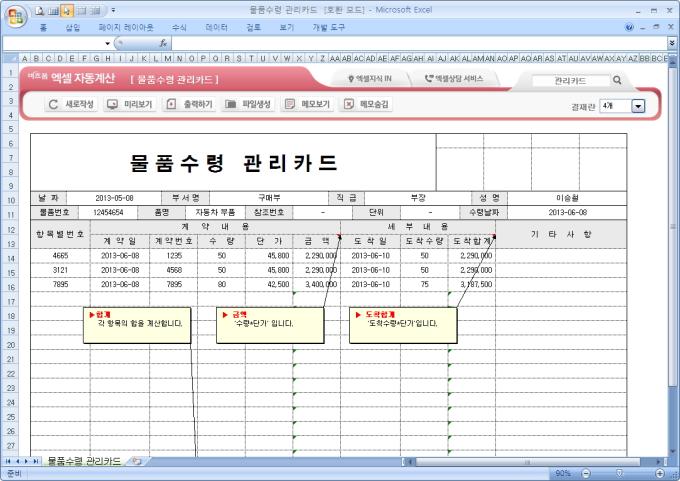Open the 검토 ribbon tab
This screenshot has height=481, width=680.
click(x=253, y=27)
